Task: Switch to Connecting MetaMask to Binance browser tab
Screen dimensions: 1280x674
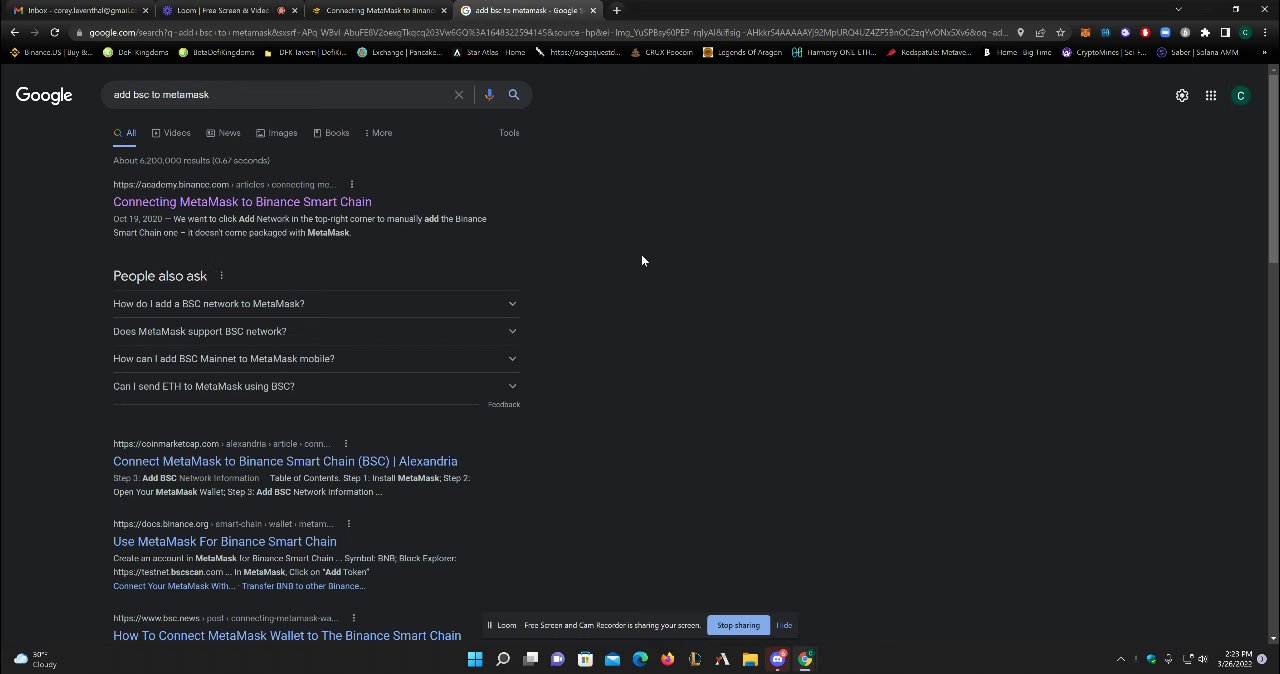Action: (x=378, y=10)
